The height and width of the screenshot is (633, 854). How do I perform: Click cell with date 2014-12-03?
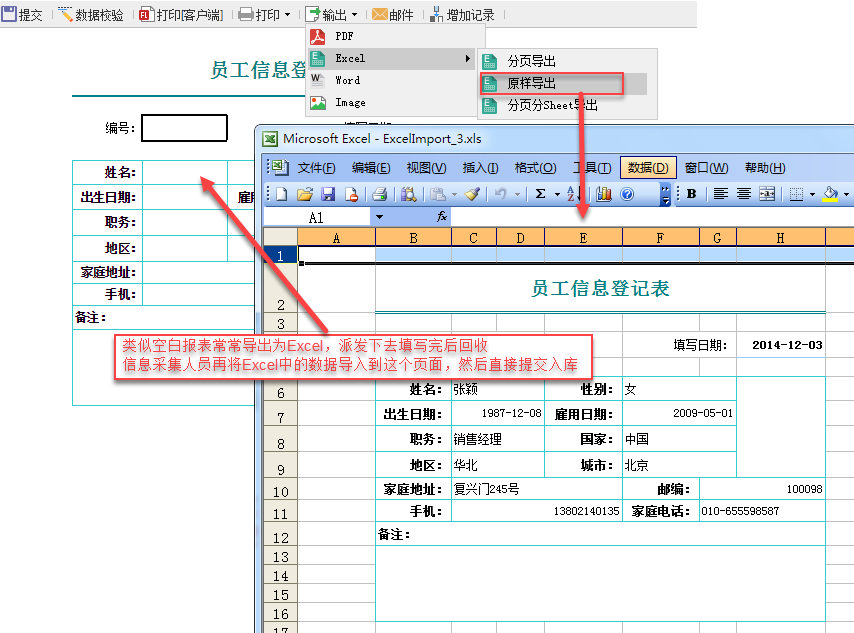click(x=781, y=345)
